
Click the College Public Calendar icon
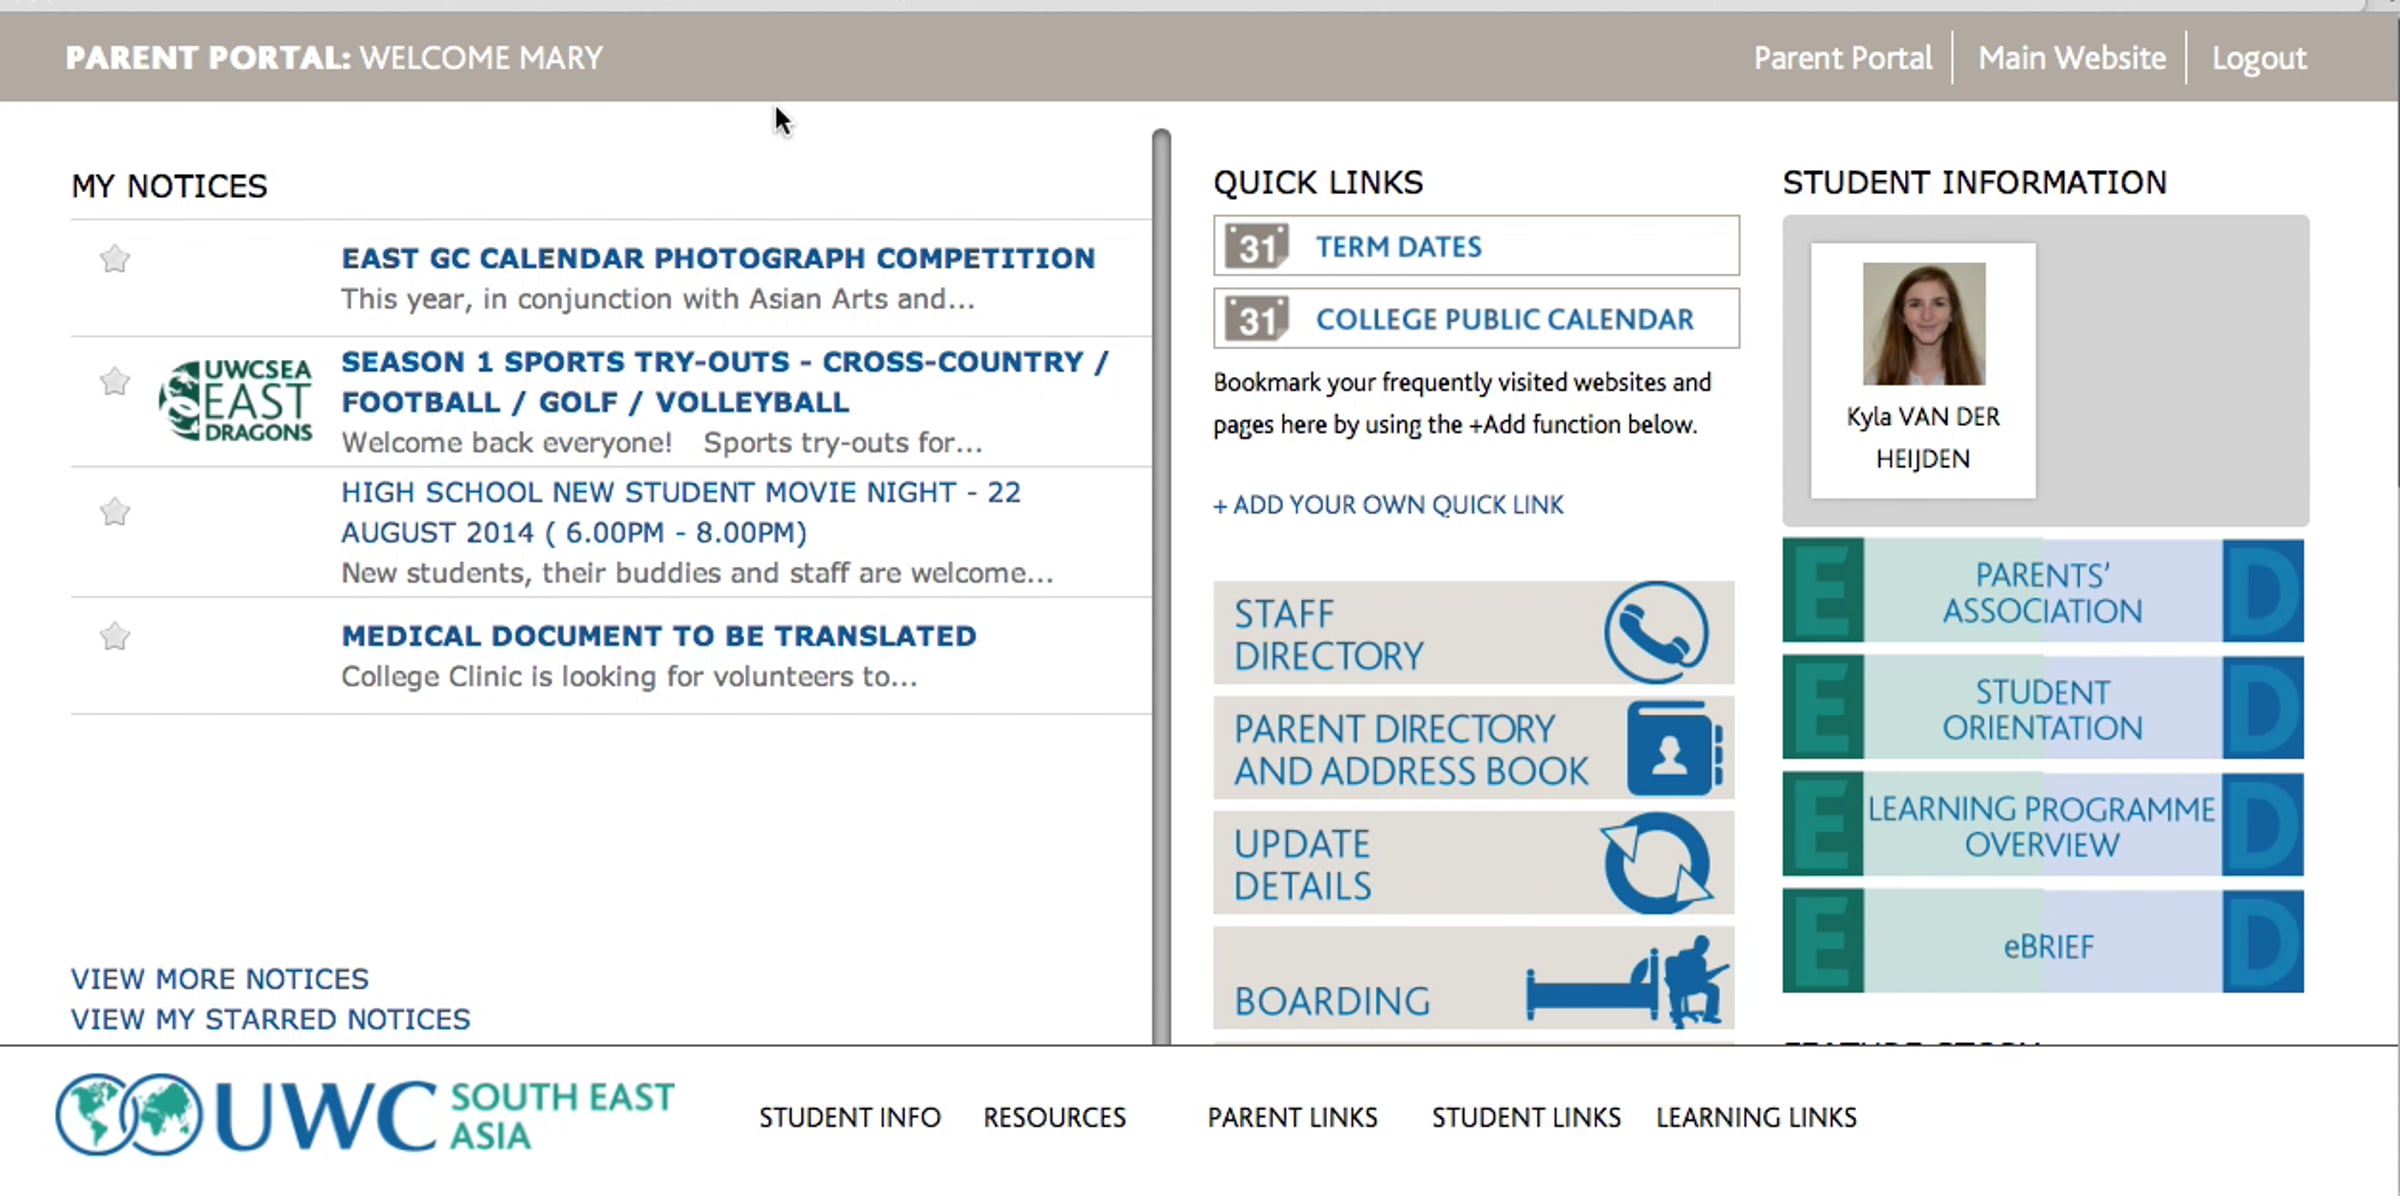click(1256, 319)
